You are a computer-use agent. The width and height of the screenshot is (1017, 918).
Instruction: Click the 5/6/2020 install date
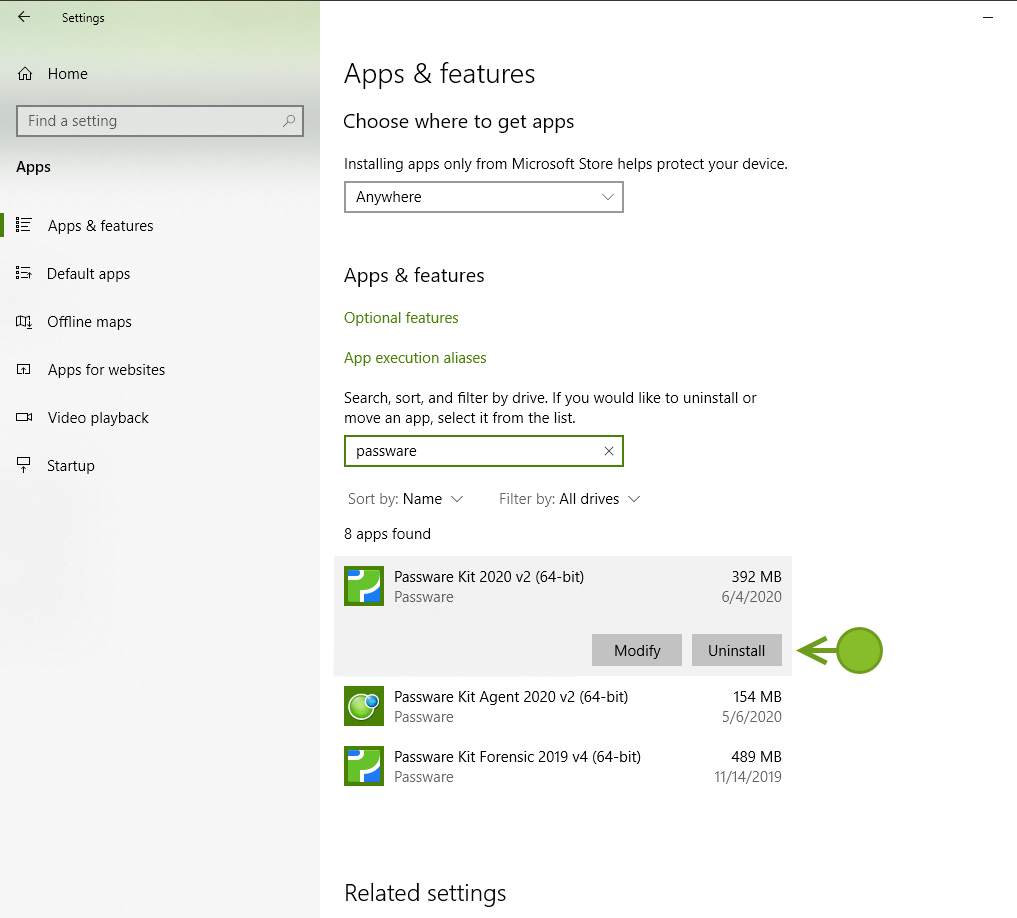tap(752, 717)
